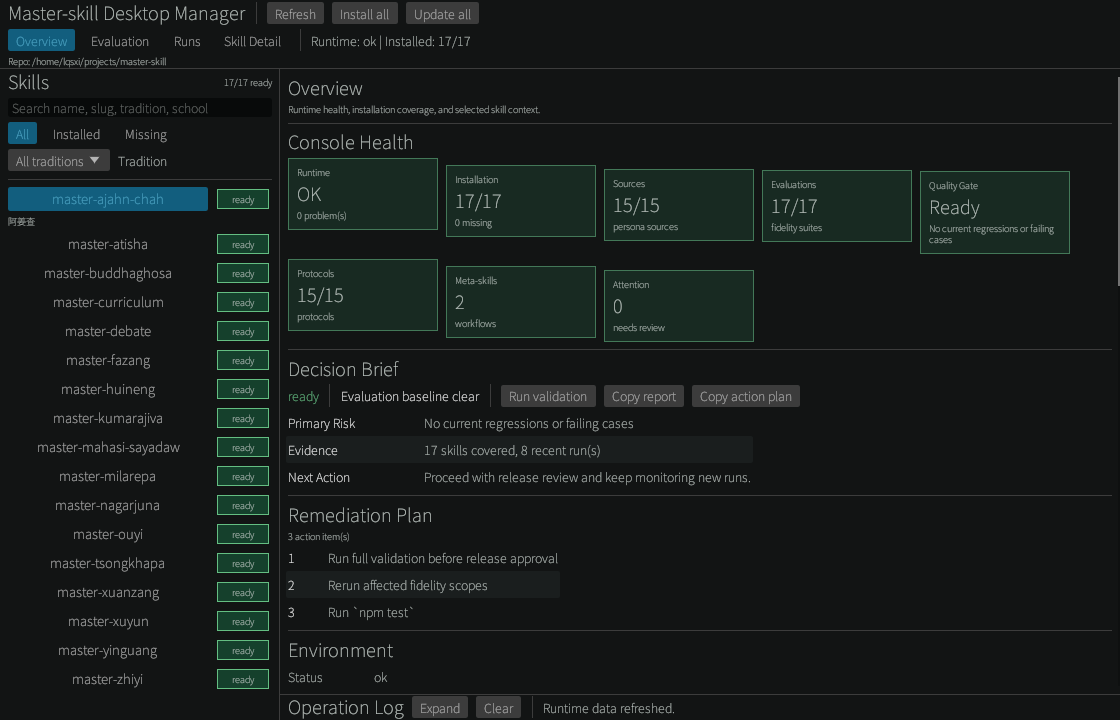Select master-ouyi in skills list
The image size is (1120, 720).
tap(108, 534)
